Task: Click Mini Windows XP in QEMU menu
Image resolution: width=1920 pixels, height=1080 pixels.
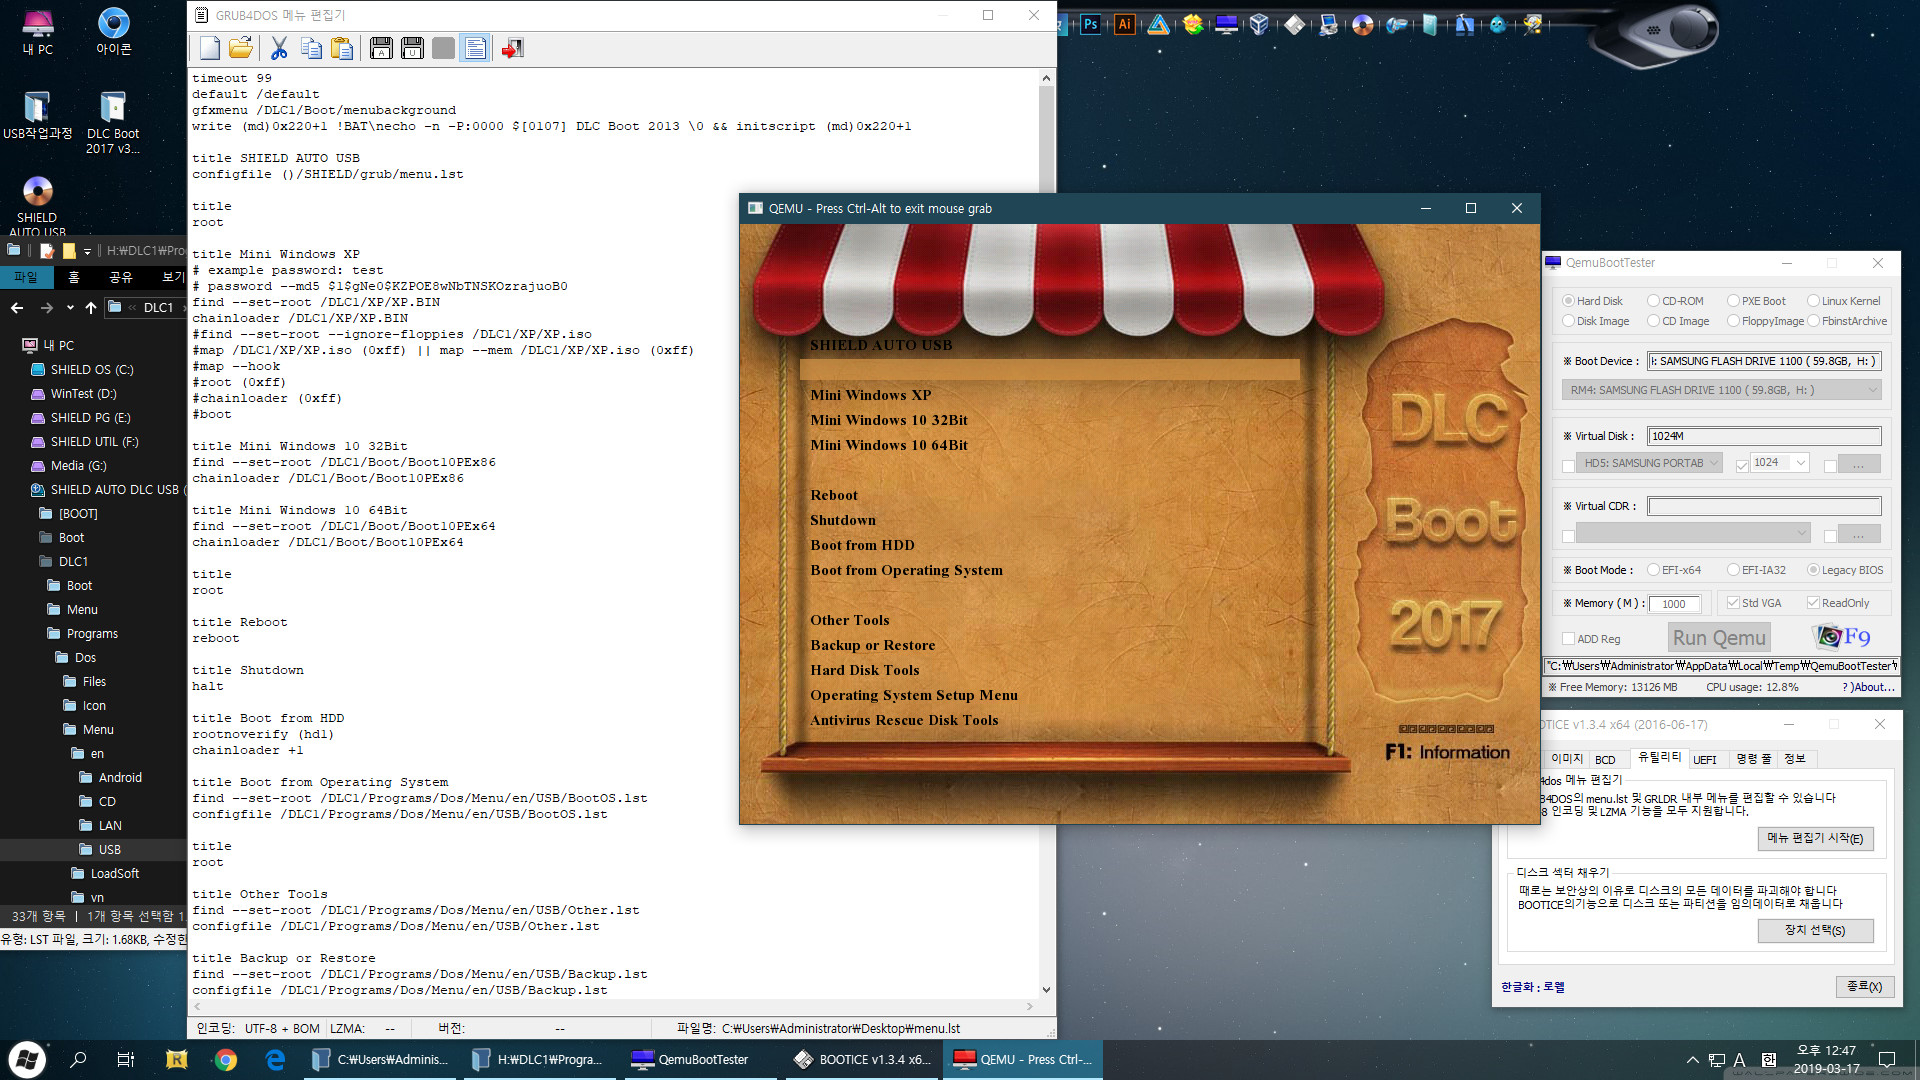Action: [x=870, y=395]
